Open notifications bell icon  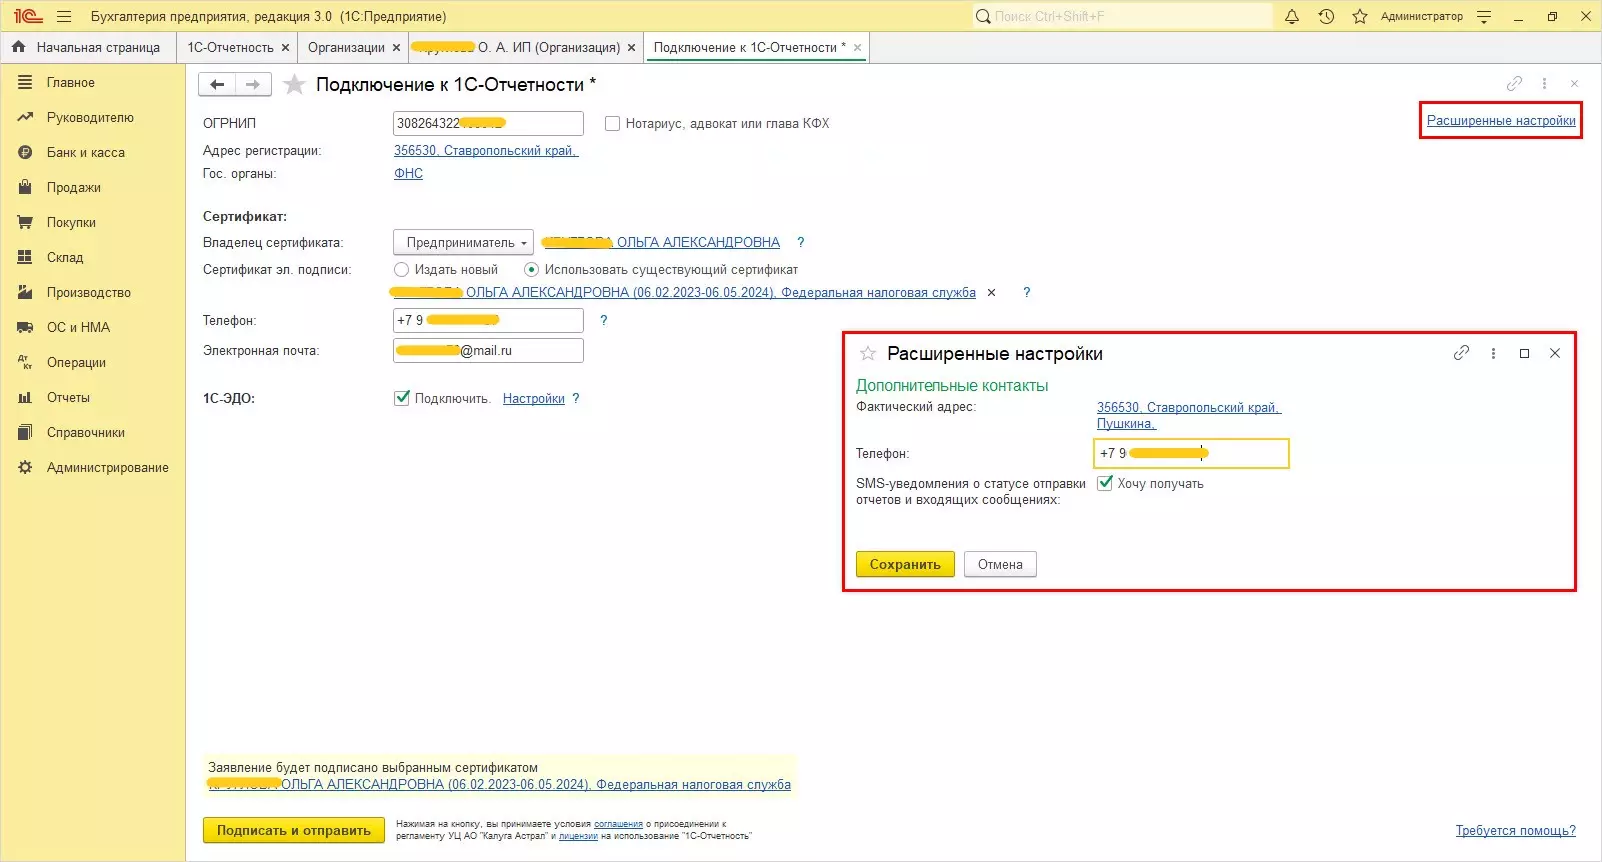[x=1292, y=16]
